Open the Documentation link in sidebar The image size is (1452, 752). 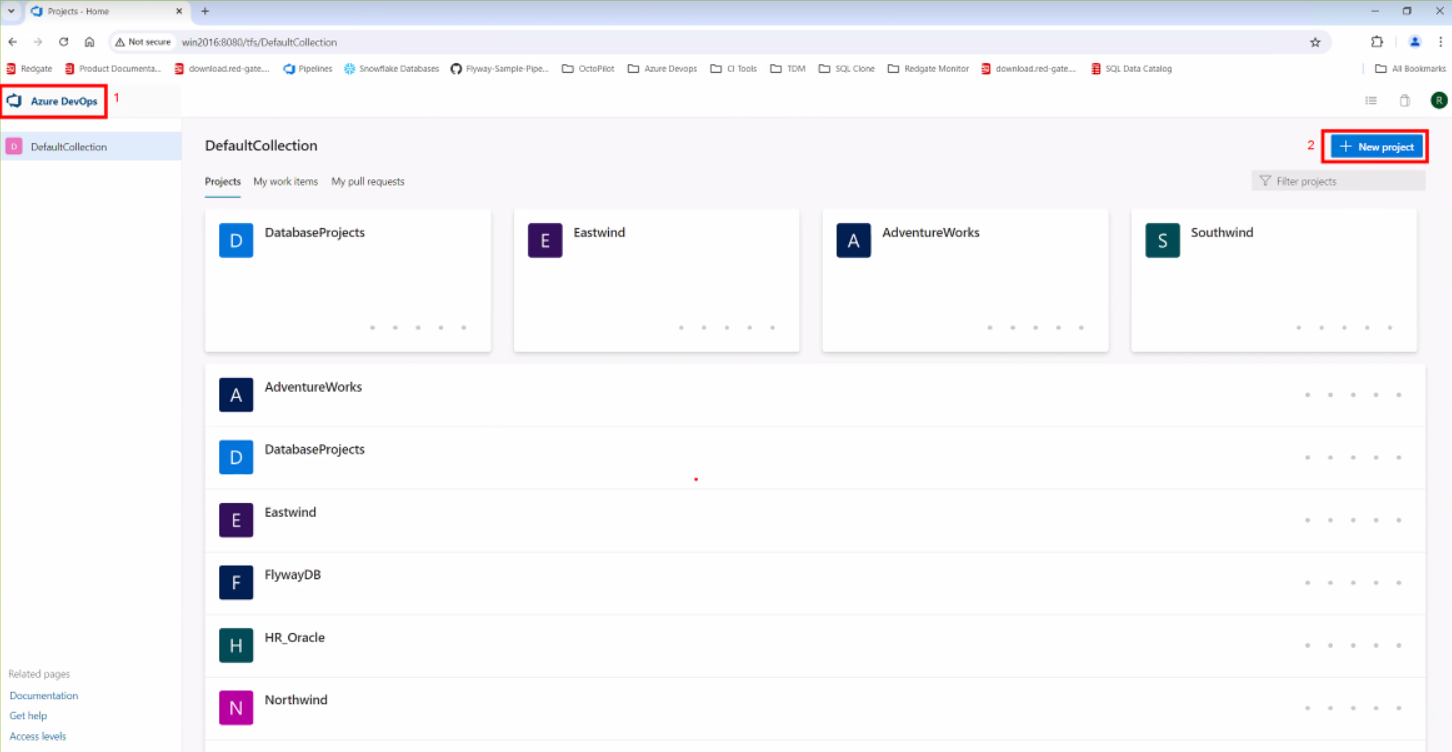(x=44, y=696)
